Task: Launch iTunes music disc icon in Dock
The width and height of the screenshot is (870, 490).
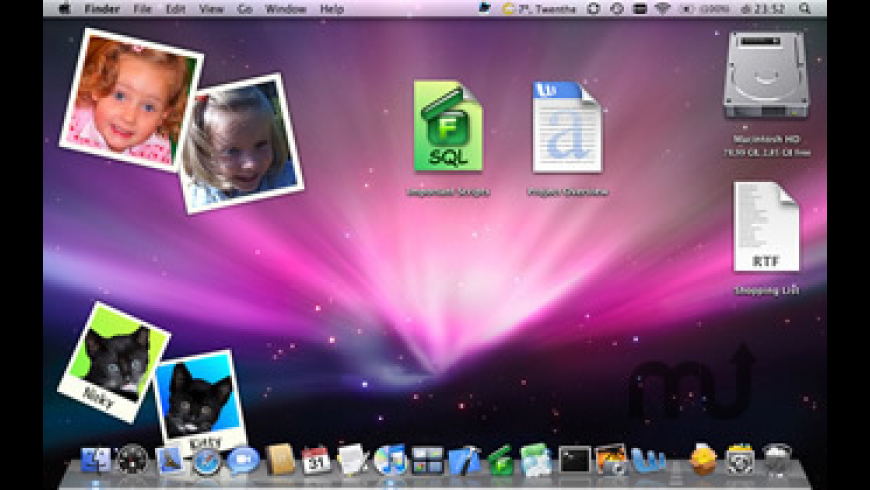Action: tap(390, 460)
